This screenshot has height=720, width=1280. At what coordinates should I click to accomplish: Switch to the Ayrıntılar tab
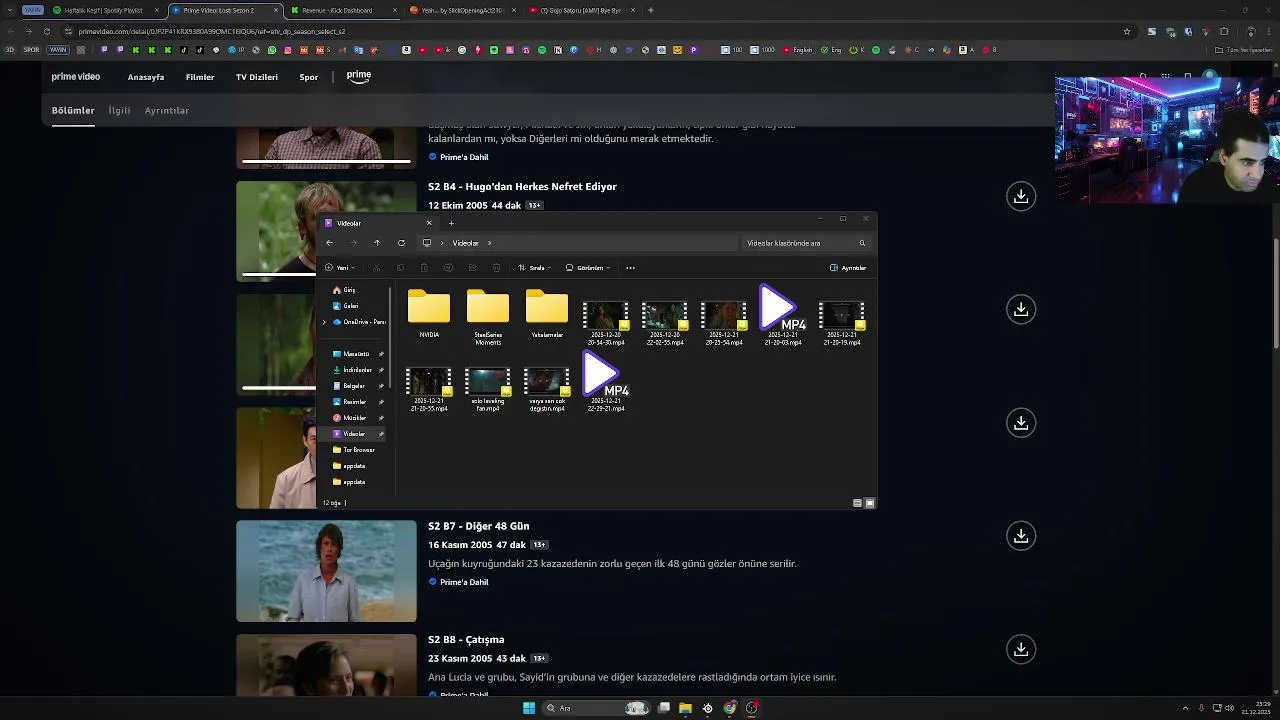(167, 111)
